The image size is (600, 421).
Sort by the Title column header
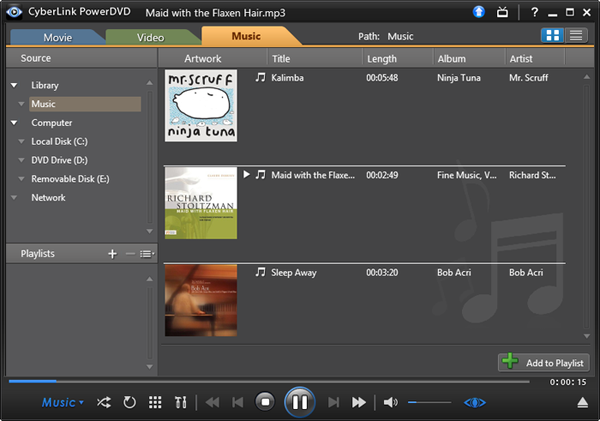coord(315,59)
